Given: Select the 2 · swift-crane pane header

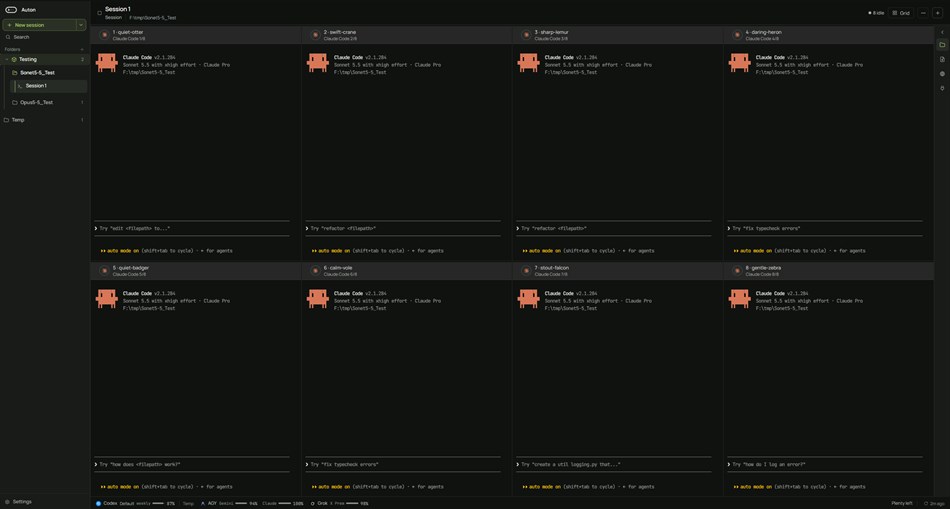Looking at the screenshot, I should point(407,35).
